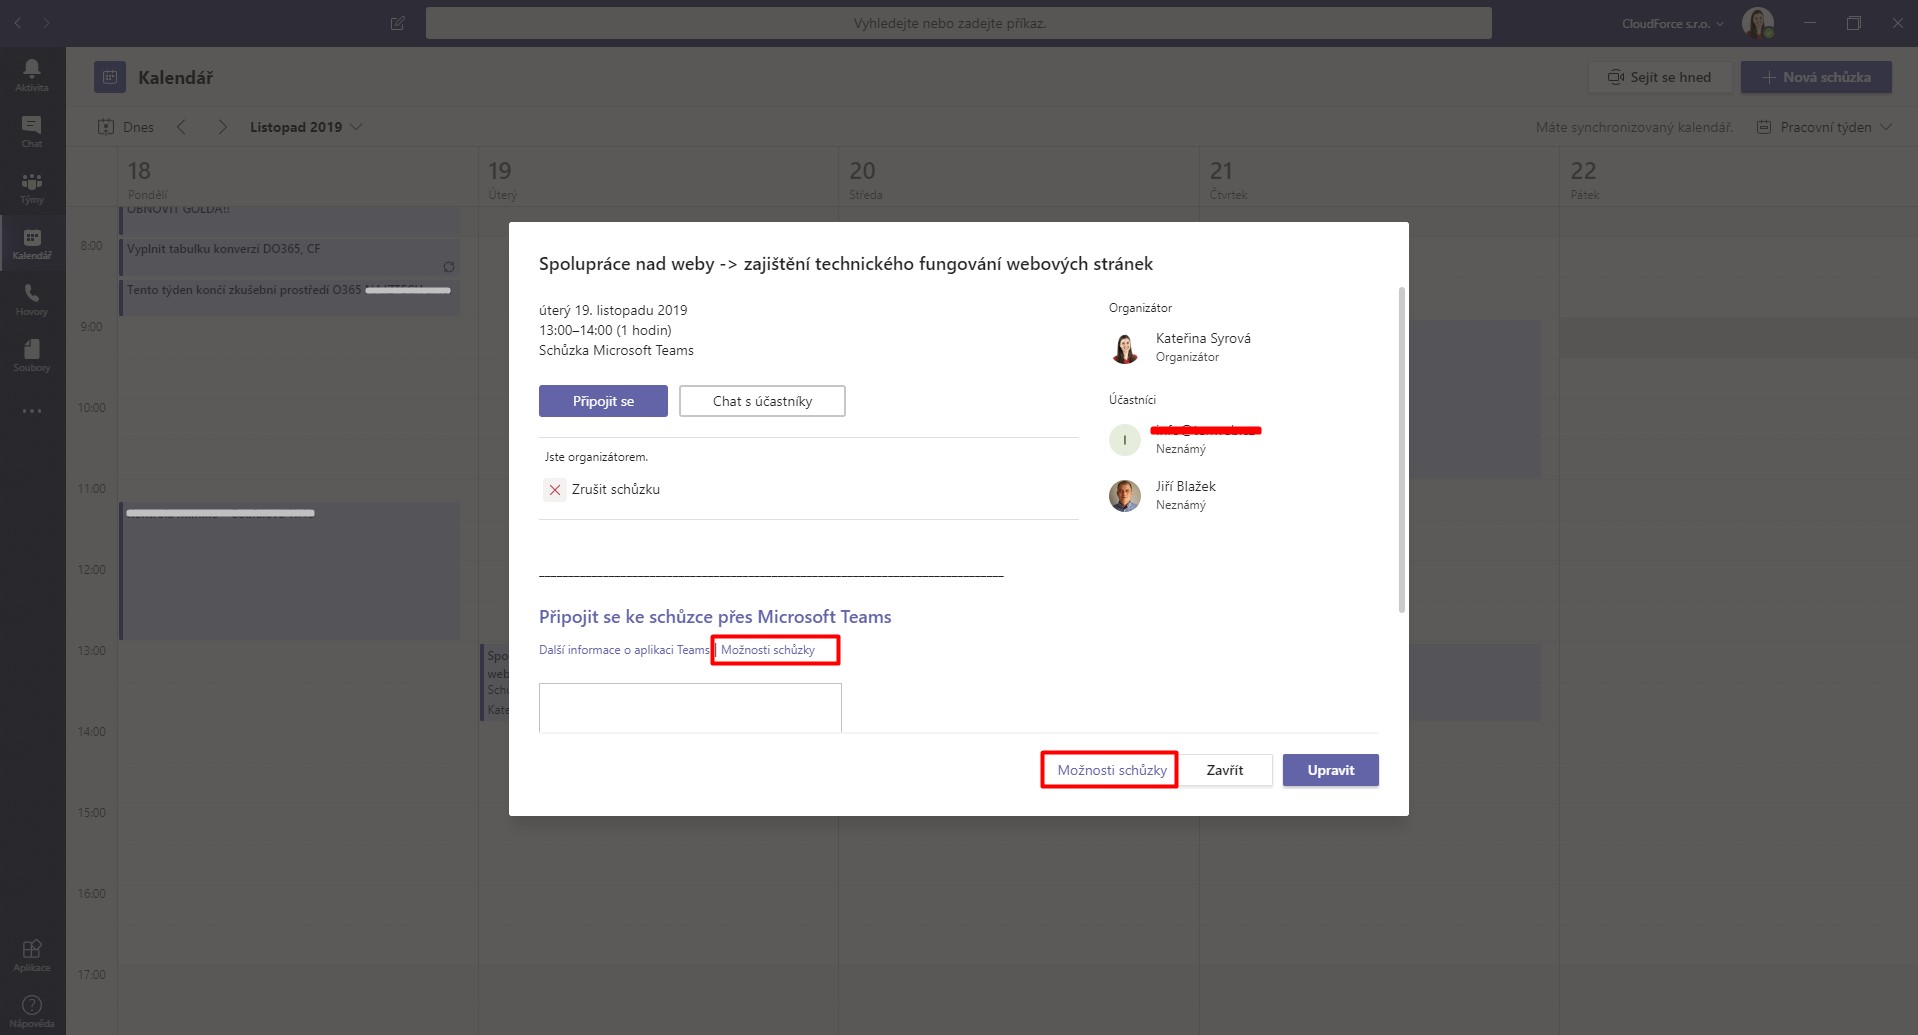Click the Kateřina Syrová organizer name

(x=1203, y=338)
